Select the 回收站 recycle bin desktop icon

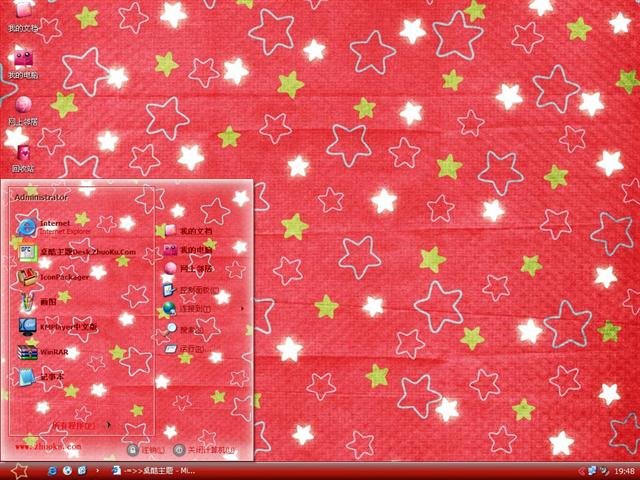(x=23, y=157)
